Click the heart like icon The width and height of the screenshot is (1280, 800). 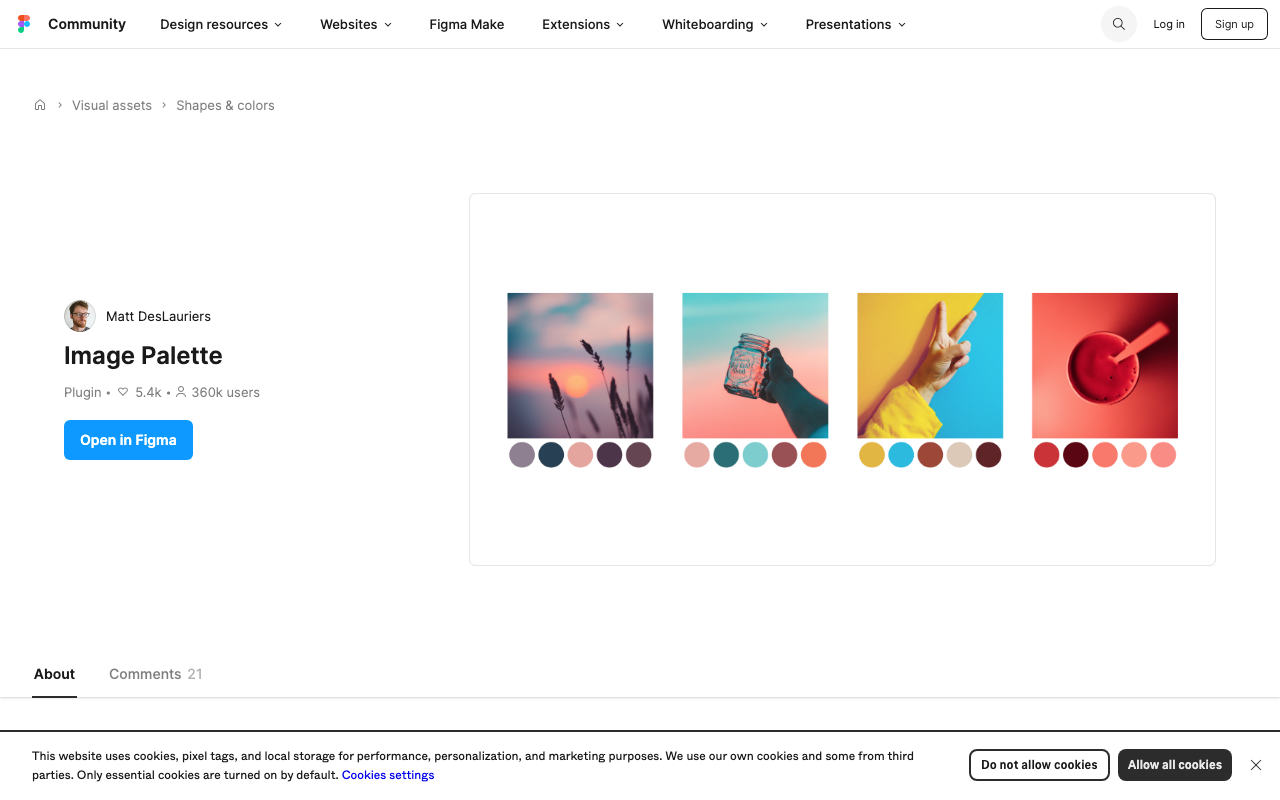pyautogui.click(x=123, y=392)
